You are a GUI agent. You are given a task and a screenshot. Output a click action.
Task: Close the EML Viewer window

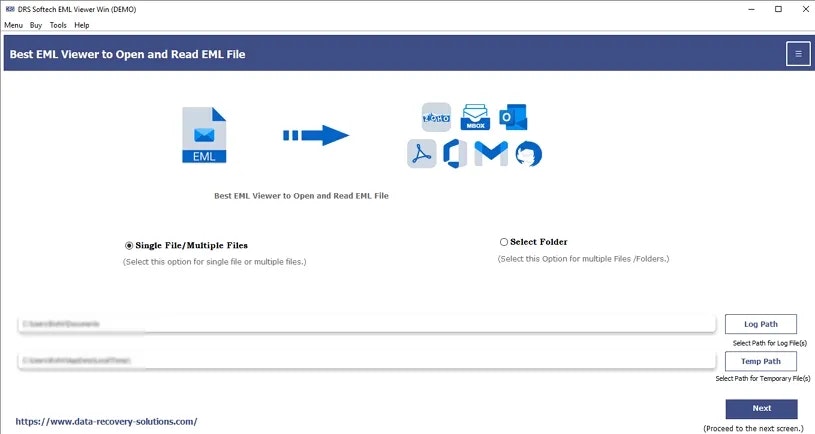805,9
